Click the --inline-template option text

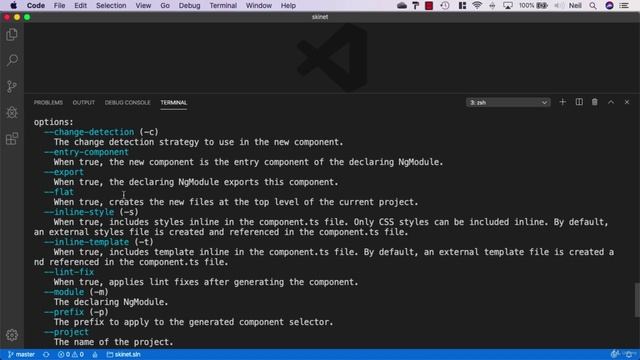click(x=86, y=242)
